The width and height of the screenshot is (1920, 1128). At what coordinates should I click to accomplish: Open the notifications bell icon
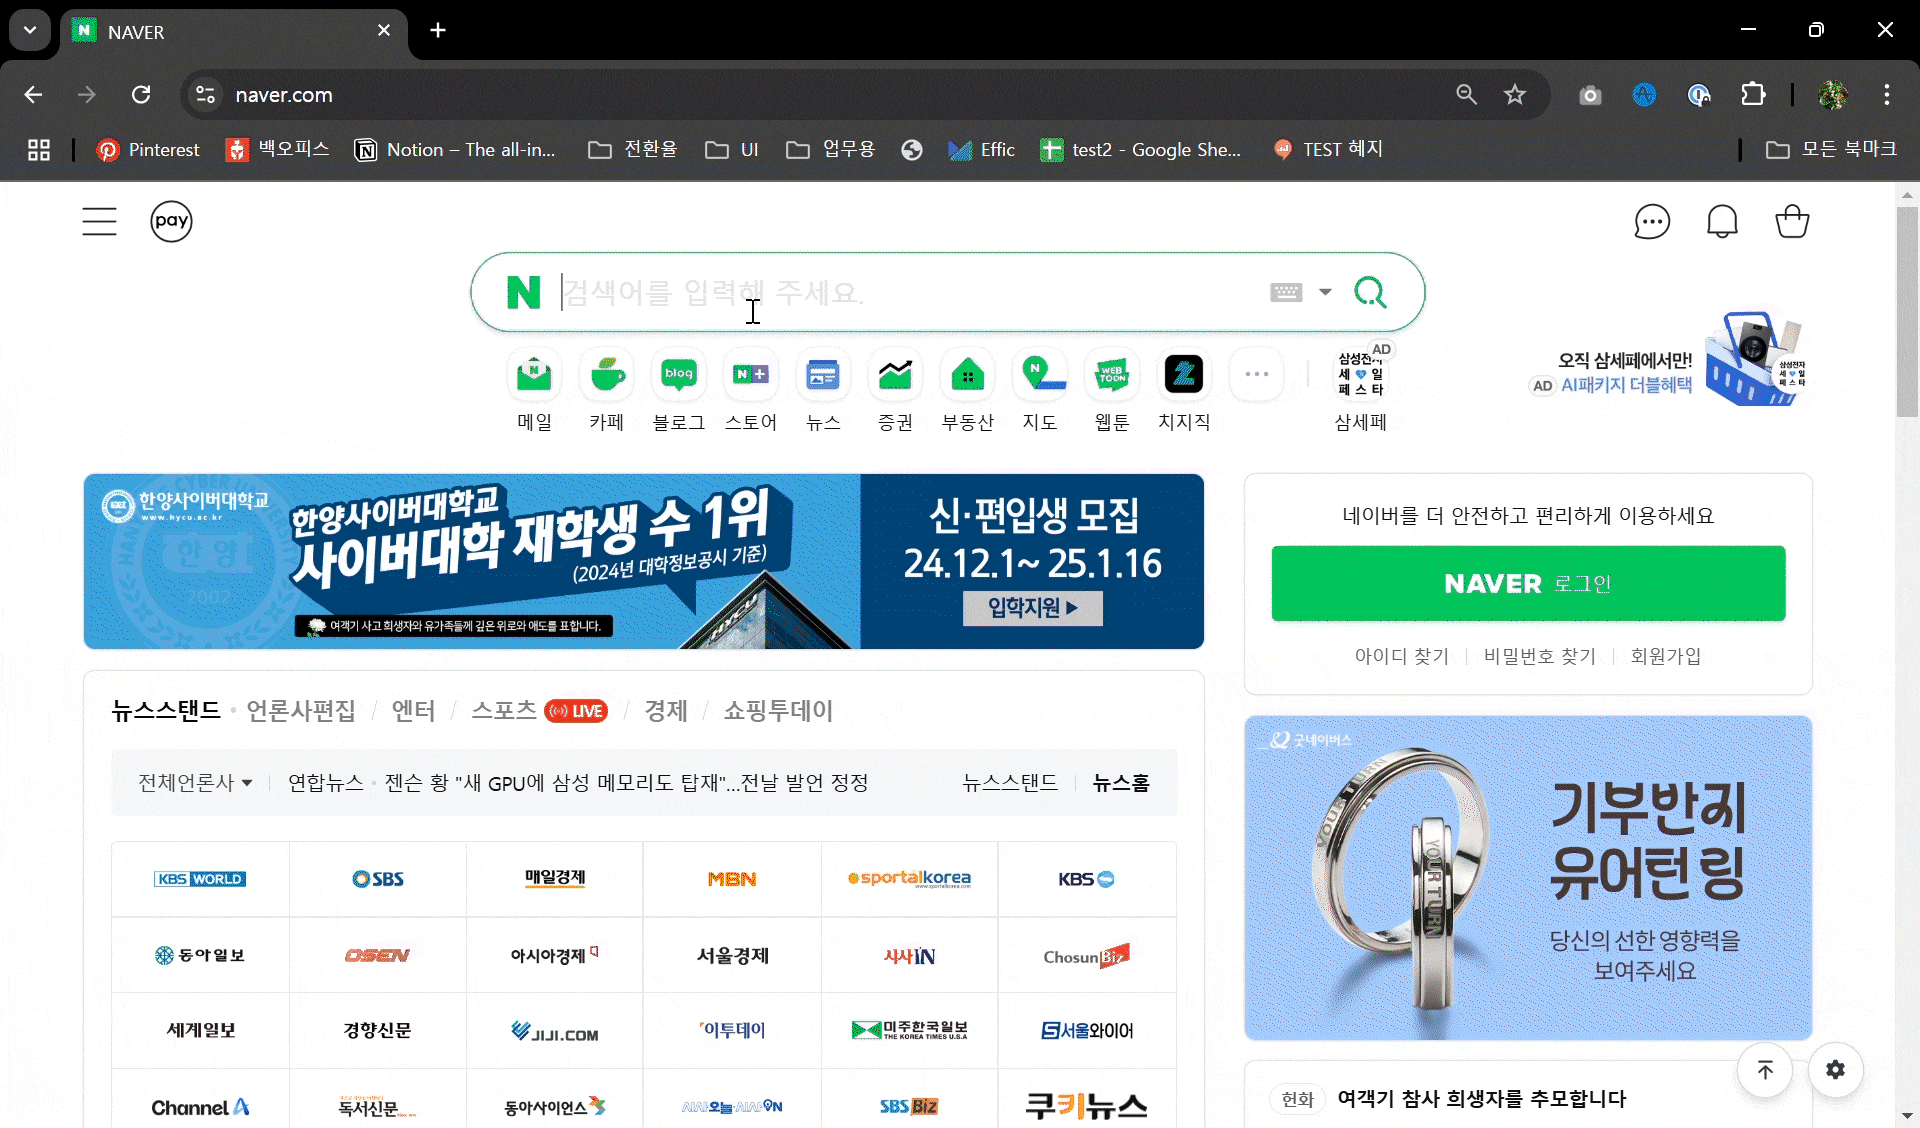tap(1722, 221)
